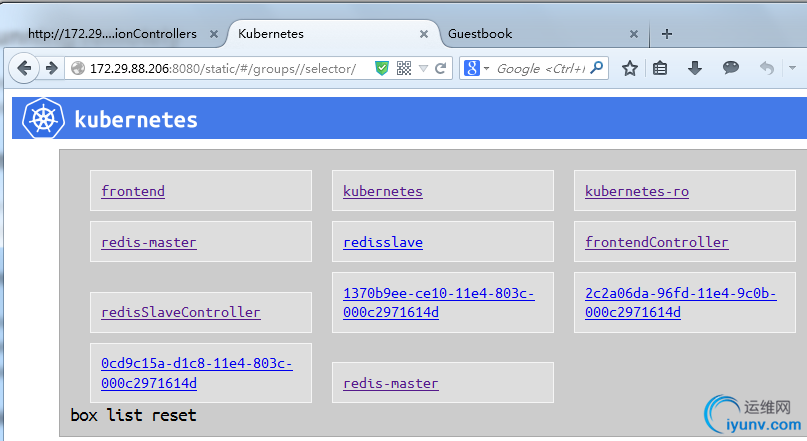Bookmark page with the star icon
The image size is (807, 441).
630,68
